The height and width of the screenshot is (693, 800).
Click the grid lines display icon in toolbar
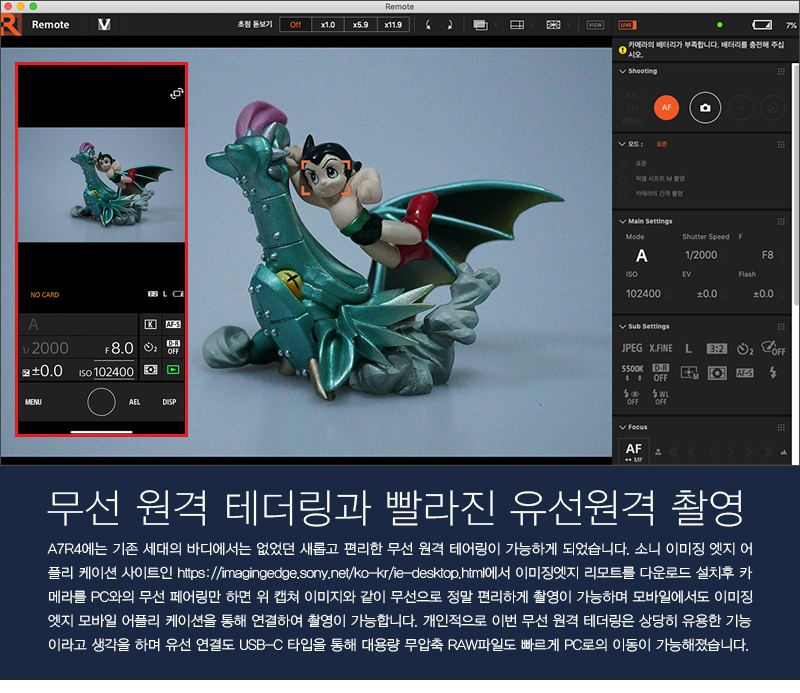[x=553, y=24]
